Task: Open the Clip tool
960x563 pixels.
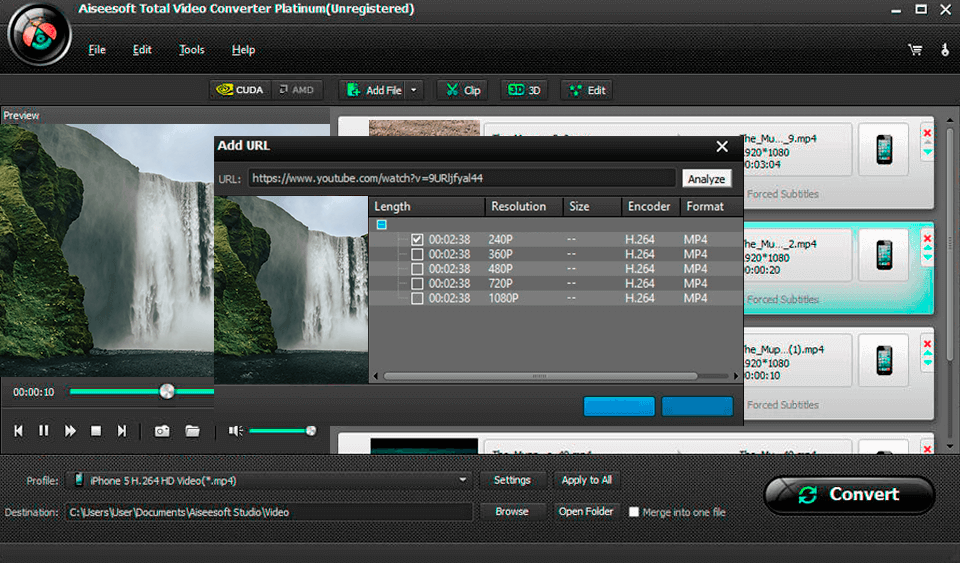Action: (x=463, y=90)
